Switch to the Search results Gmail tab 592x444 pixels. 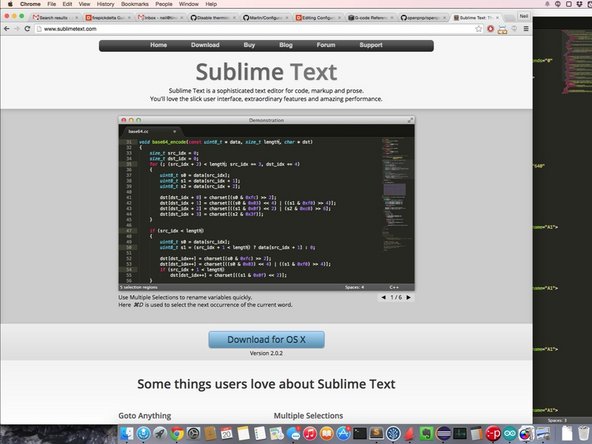point(55,17)
